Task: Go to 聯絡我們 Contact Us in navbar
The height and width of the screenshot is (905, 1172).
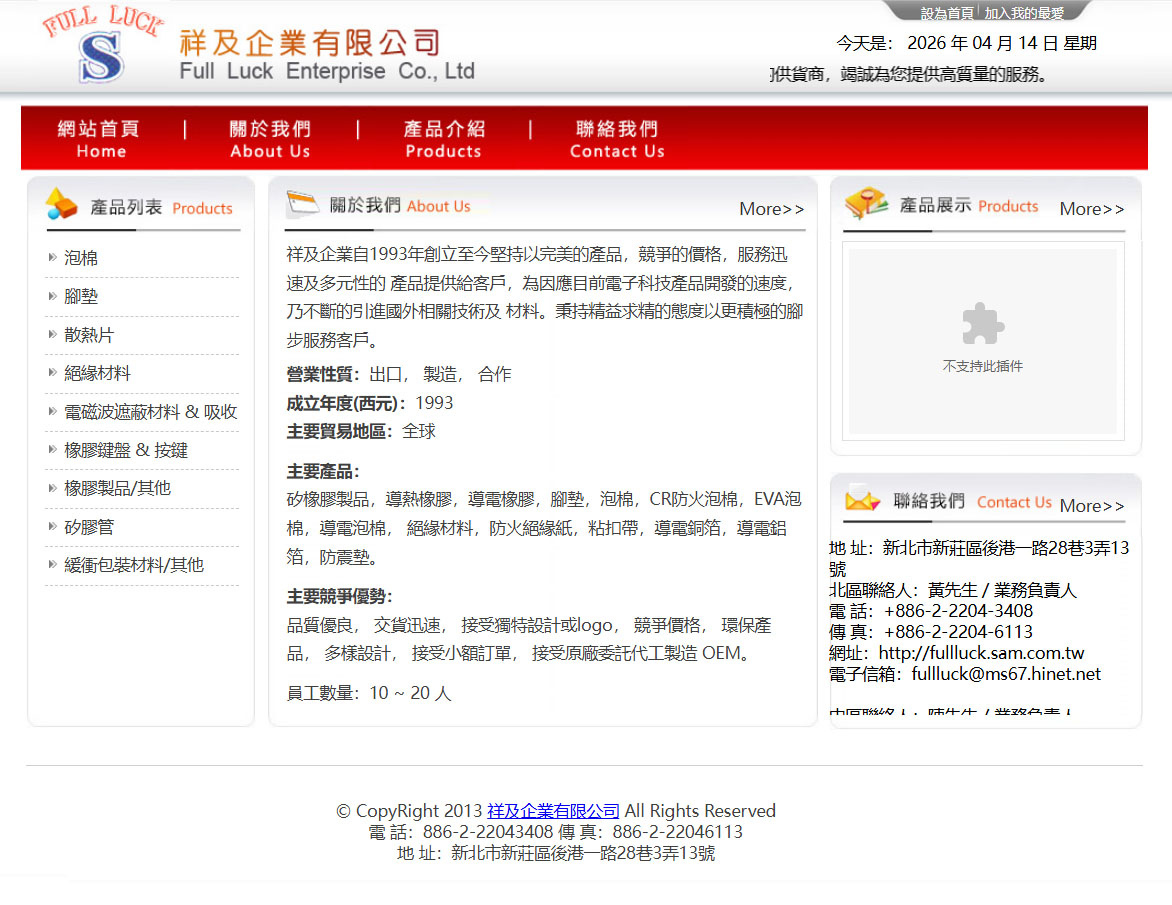Action: 617,139
